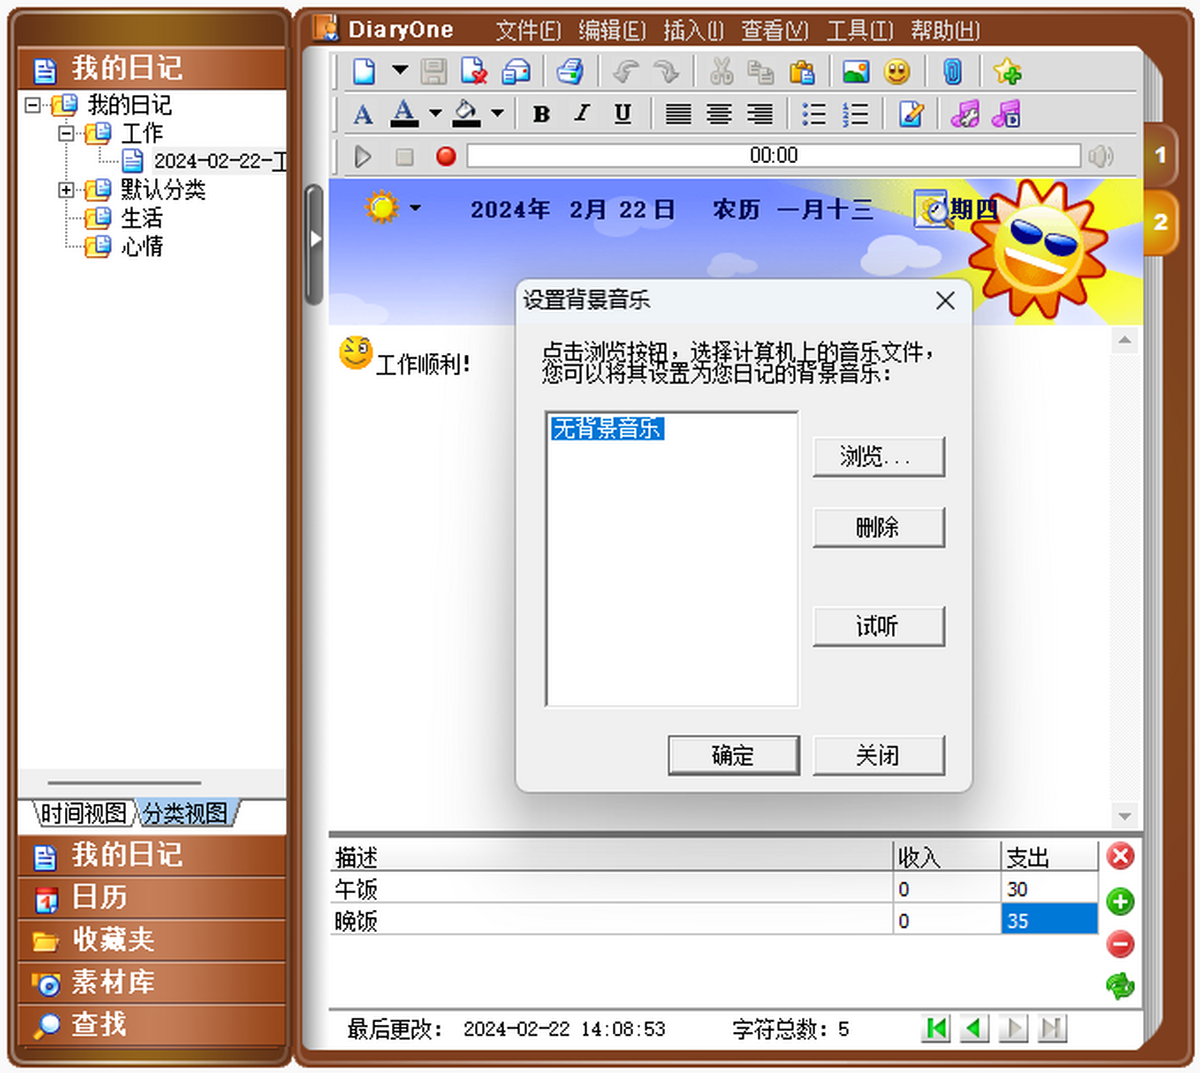Open the highlight color dropdown arrow

click(x=497, y=113)
